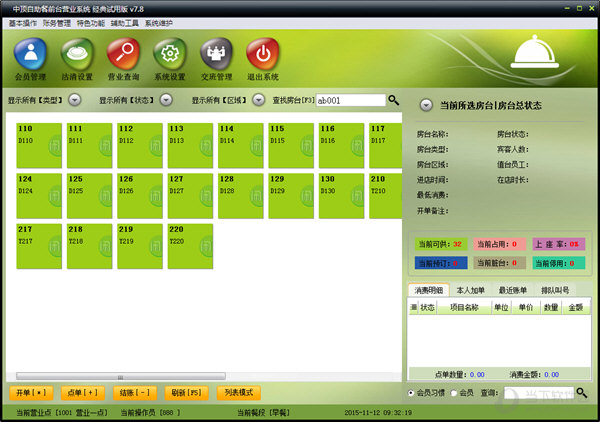Image resolution: width=600 pixels, height=422 pixels.
Task: Click search magnifier beside ab001 field
Action: 394,100
